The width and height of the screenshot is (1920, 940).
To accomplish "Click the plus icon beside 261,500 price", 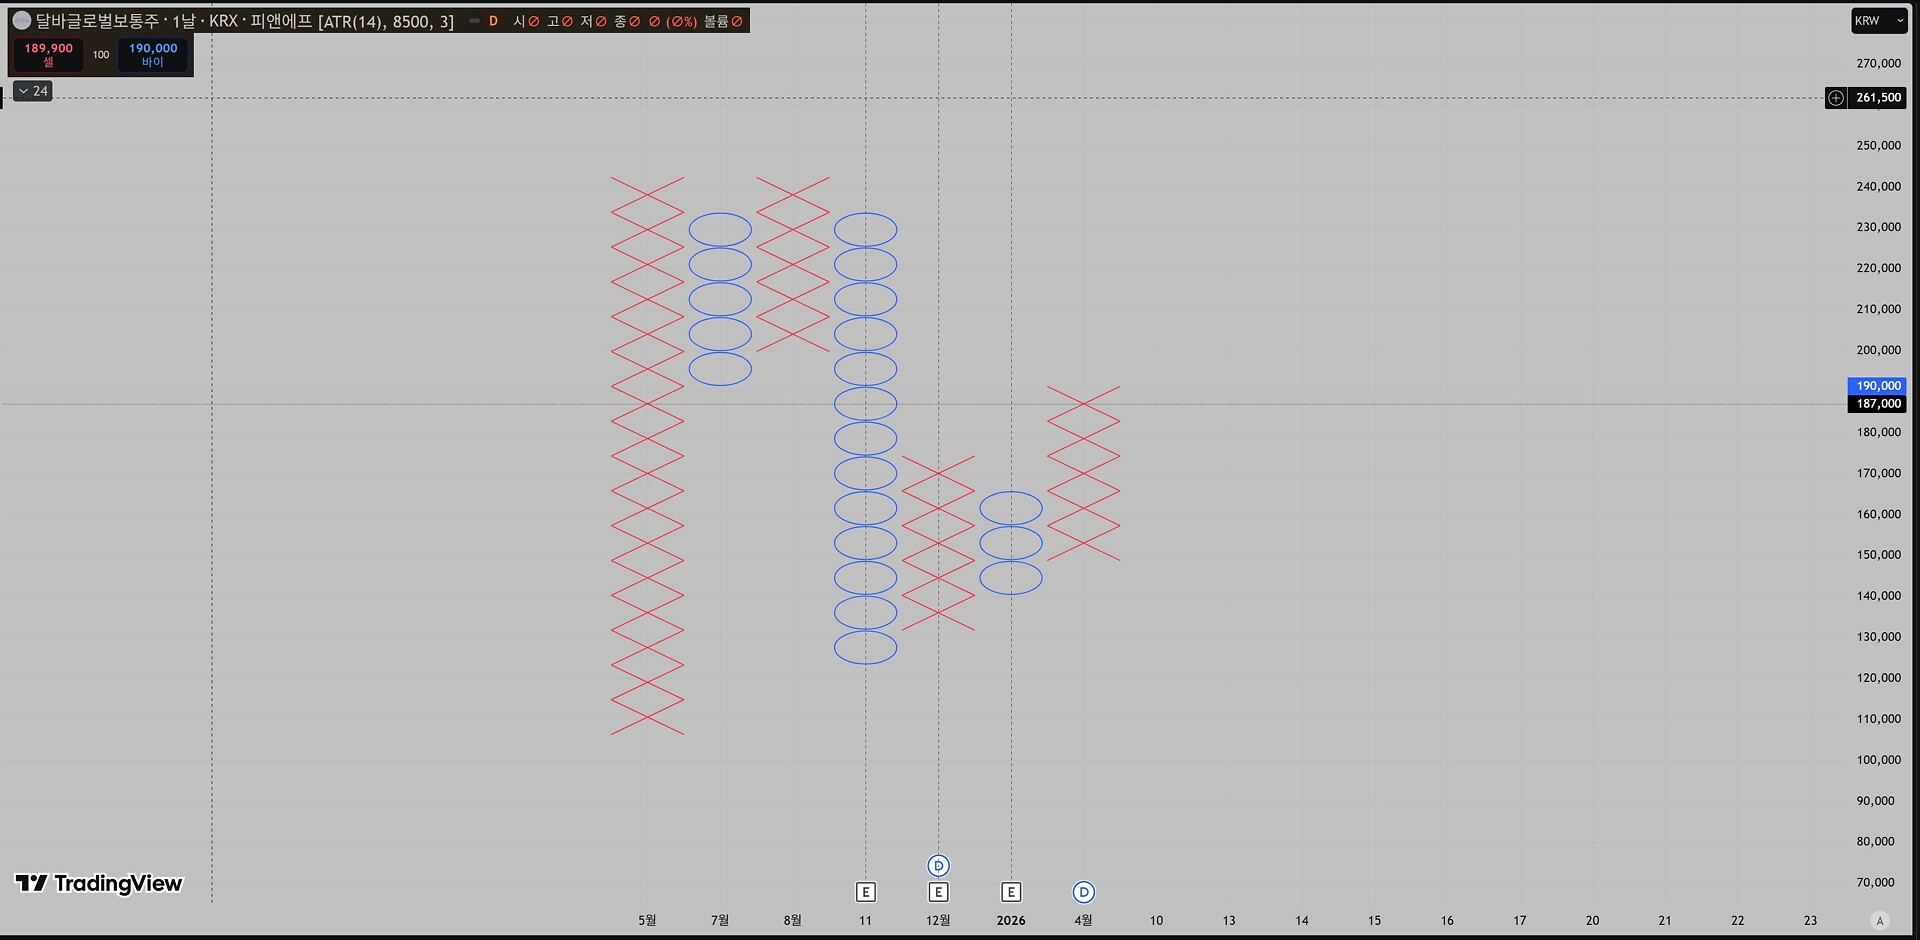I will [x=1836, y=98].
